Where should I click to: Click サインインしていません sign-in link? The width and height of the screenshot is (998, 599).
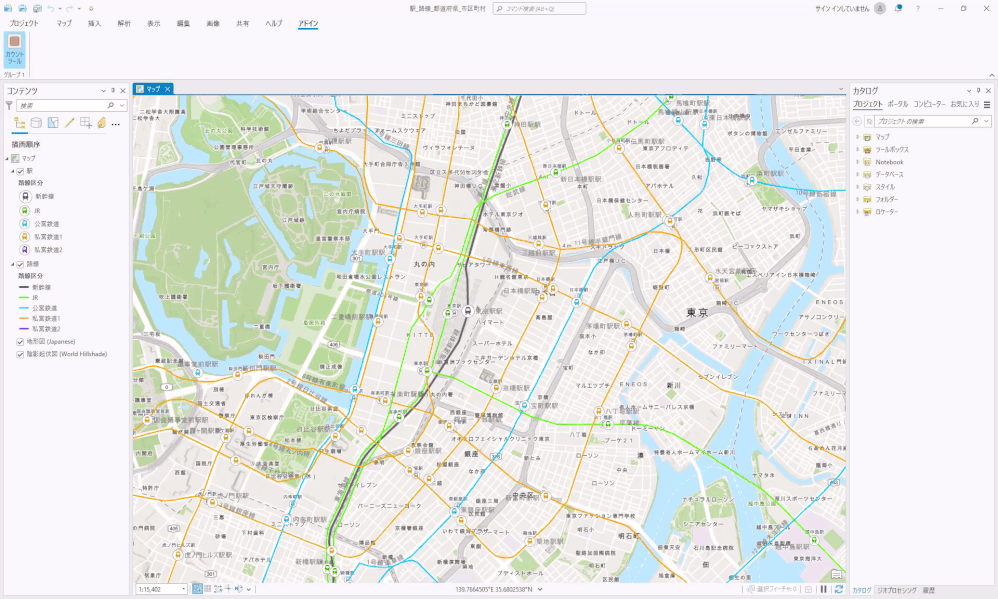pos(842,8)
